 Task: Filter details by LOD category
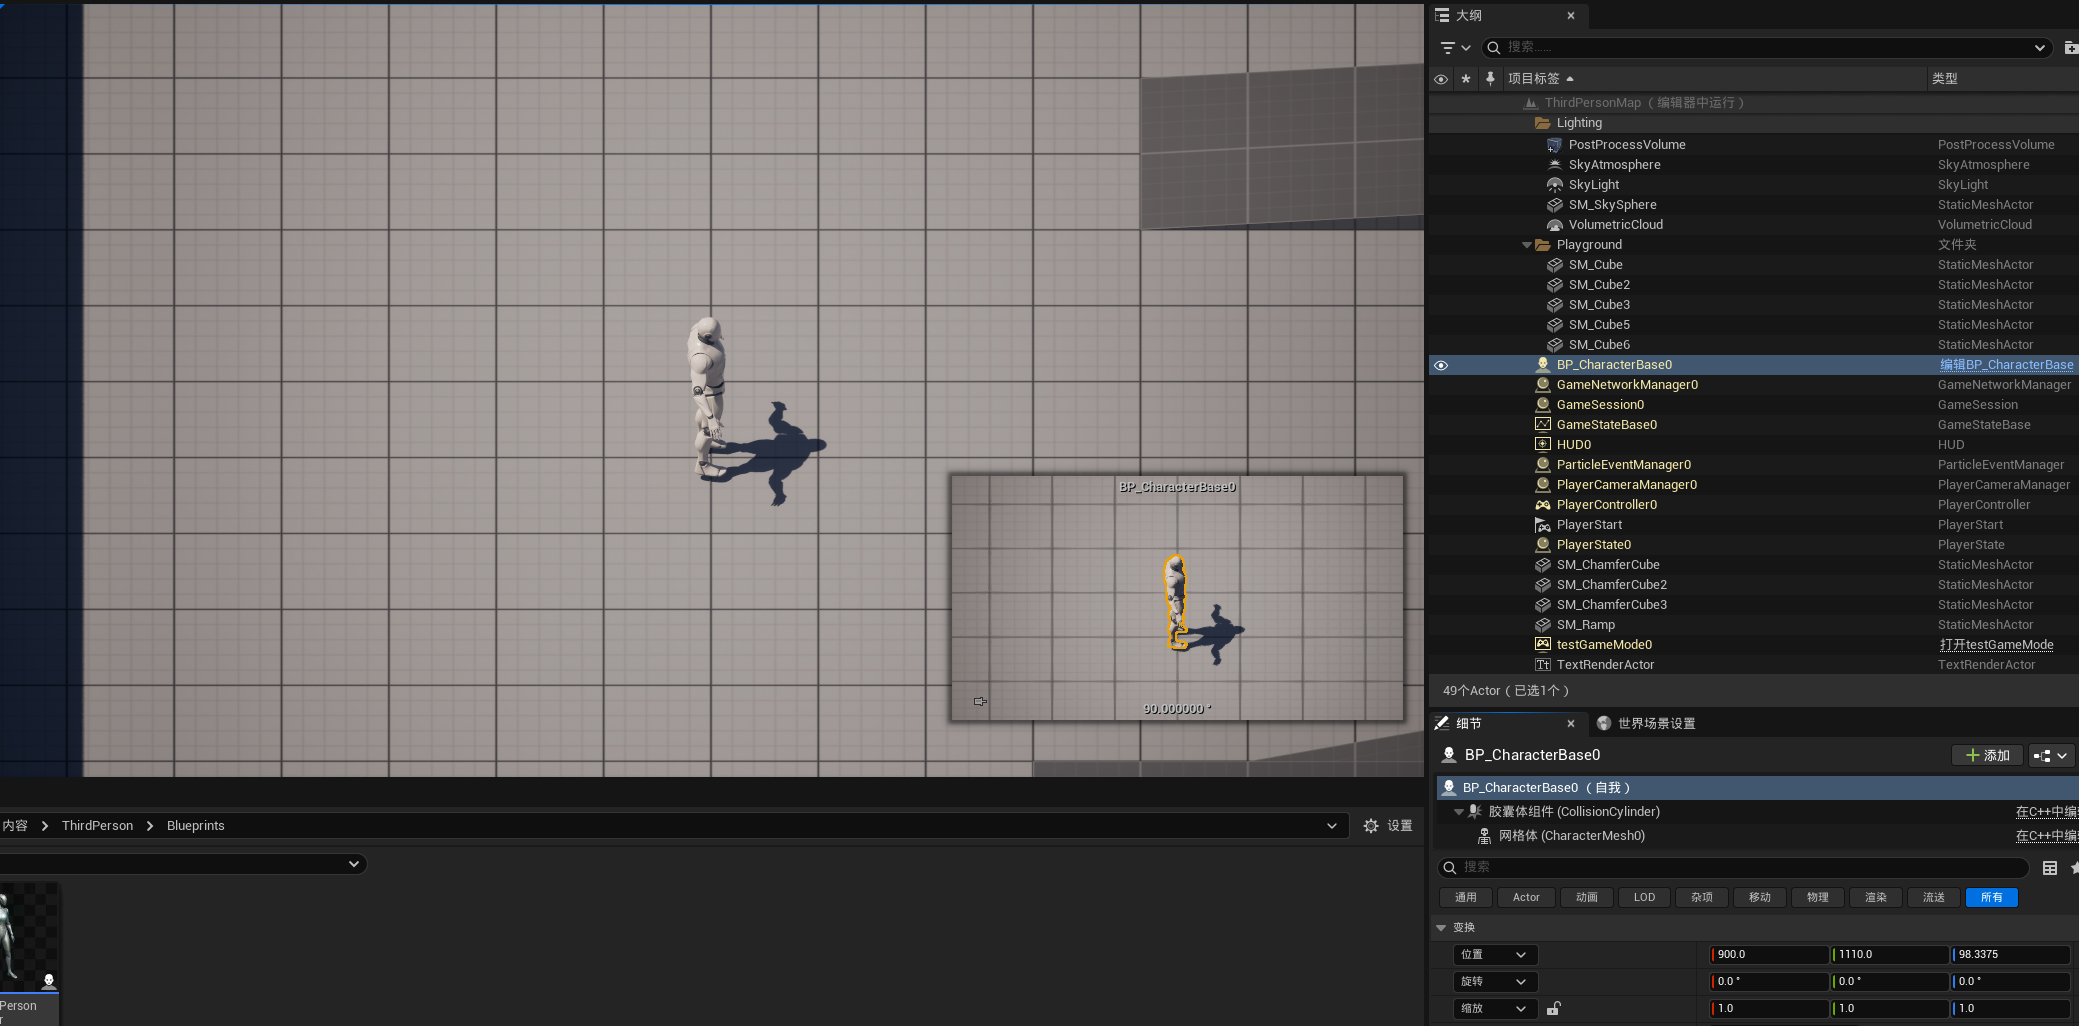[1644, 898]
